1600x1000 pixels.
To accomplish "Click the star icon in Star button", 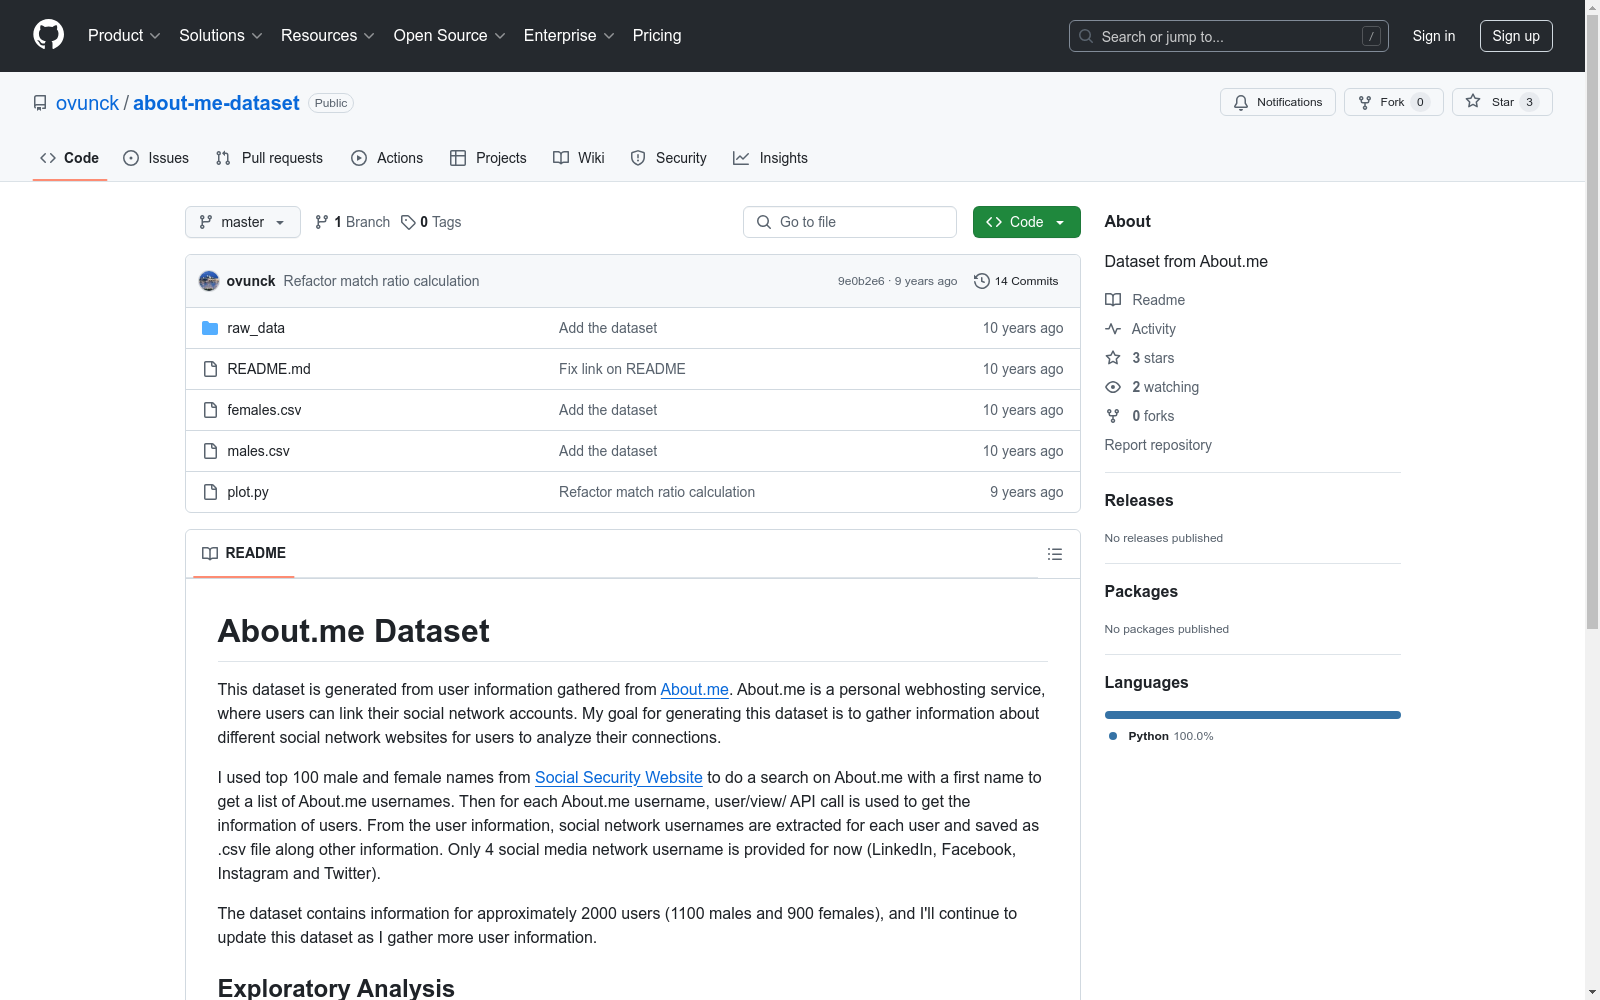I will [1473, 101].
